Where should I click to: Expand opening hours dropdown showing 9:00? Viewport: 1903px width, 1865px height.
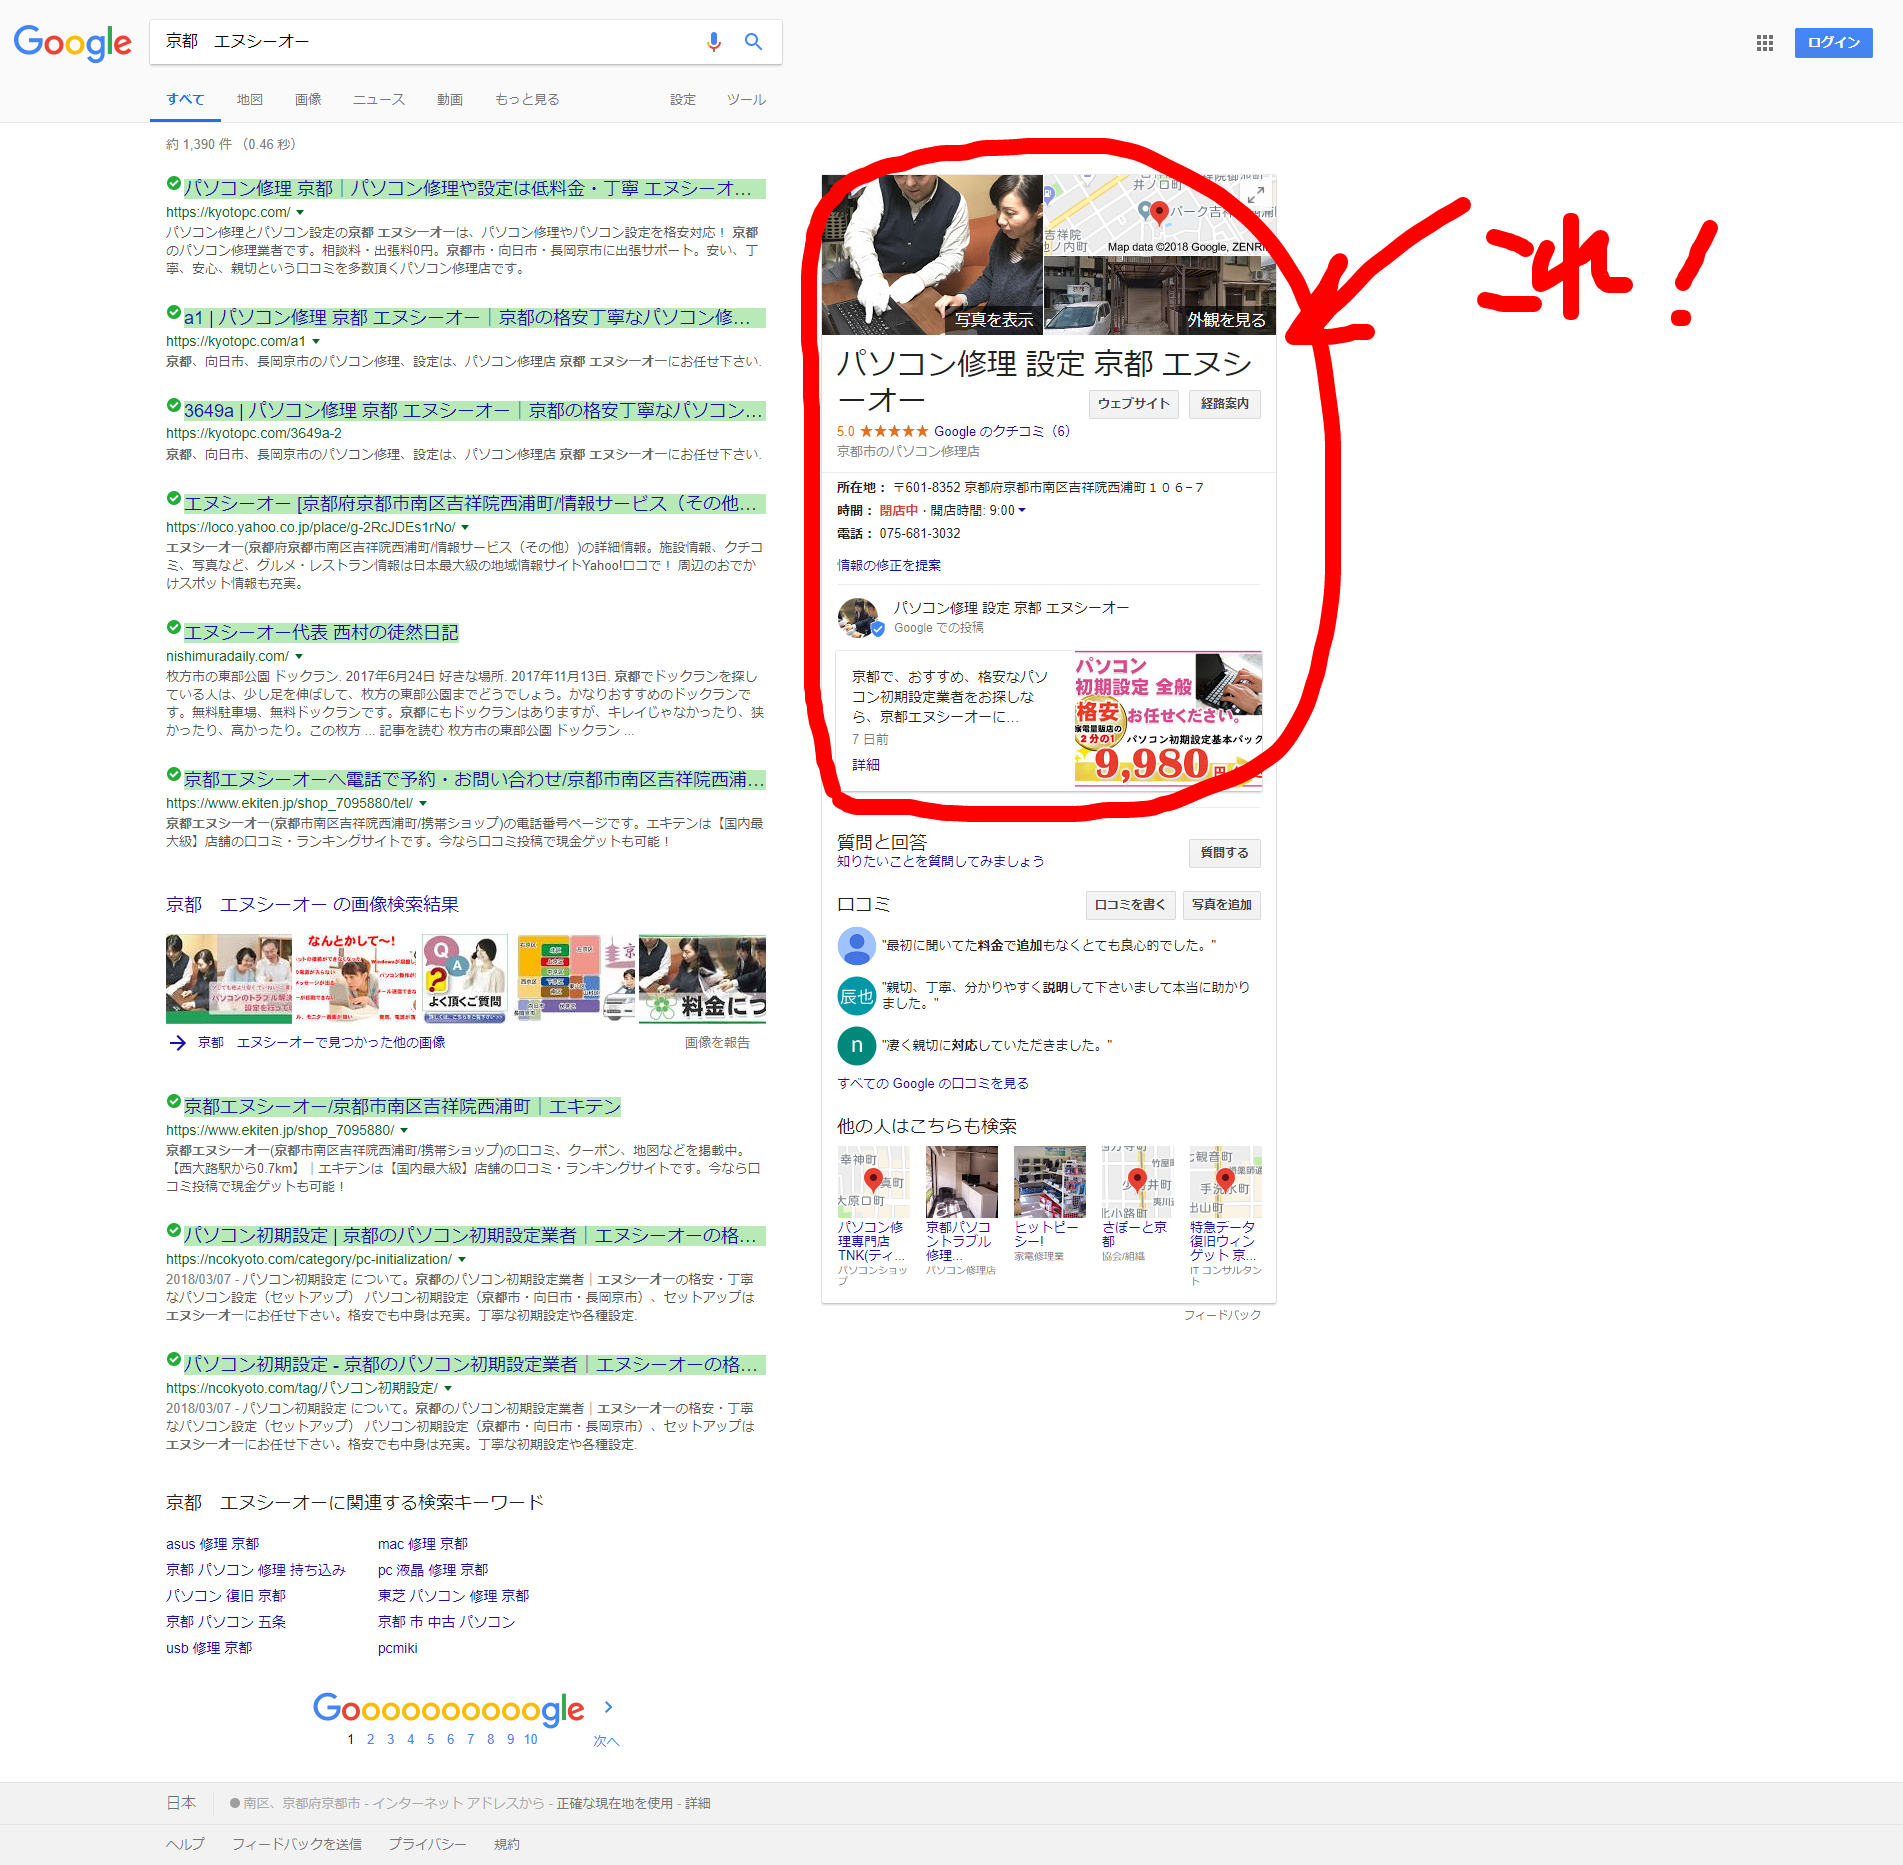point(1022,511)
